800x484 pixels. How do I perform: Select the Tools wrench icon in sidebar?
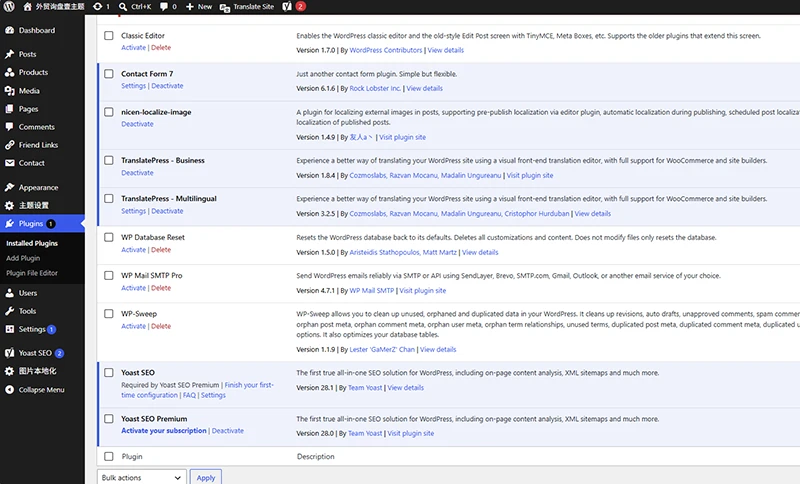9,311
